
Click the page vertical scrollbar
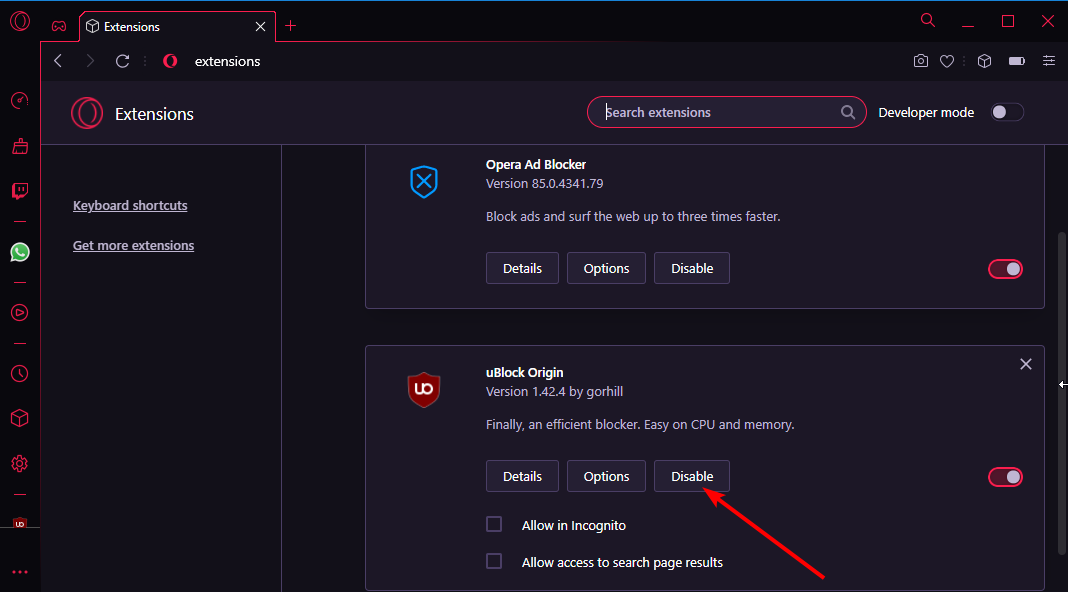coord(1062,393)
